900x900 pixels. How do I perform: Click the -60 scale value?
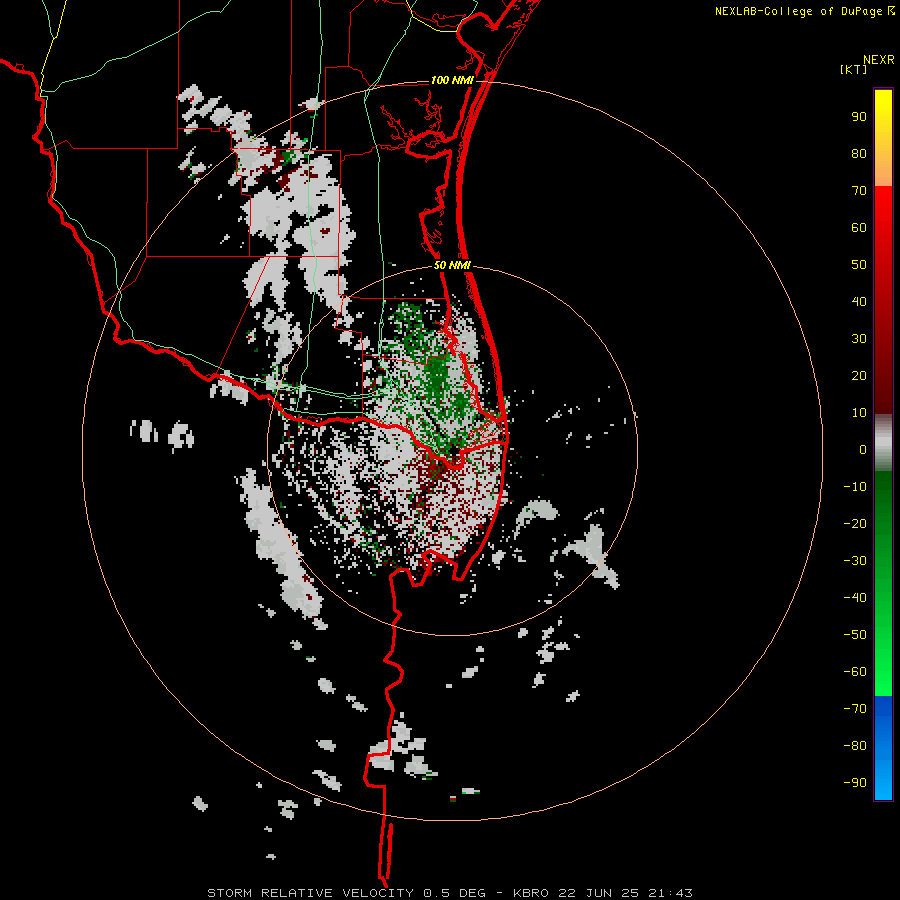[x=855, y=672]
